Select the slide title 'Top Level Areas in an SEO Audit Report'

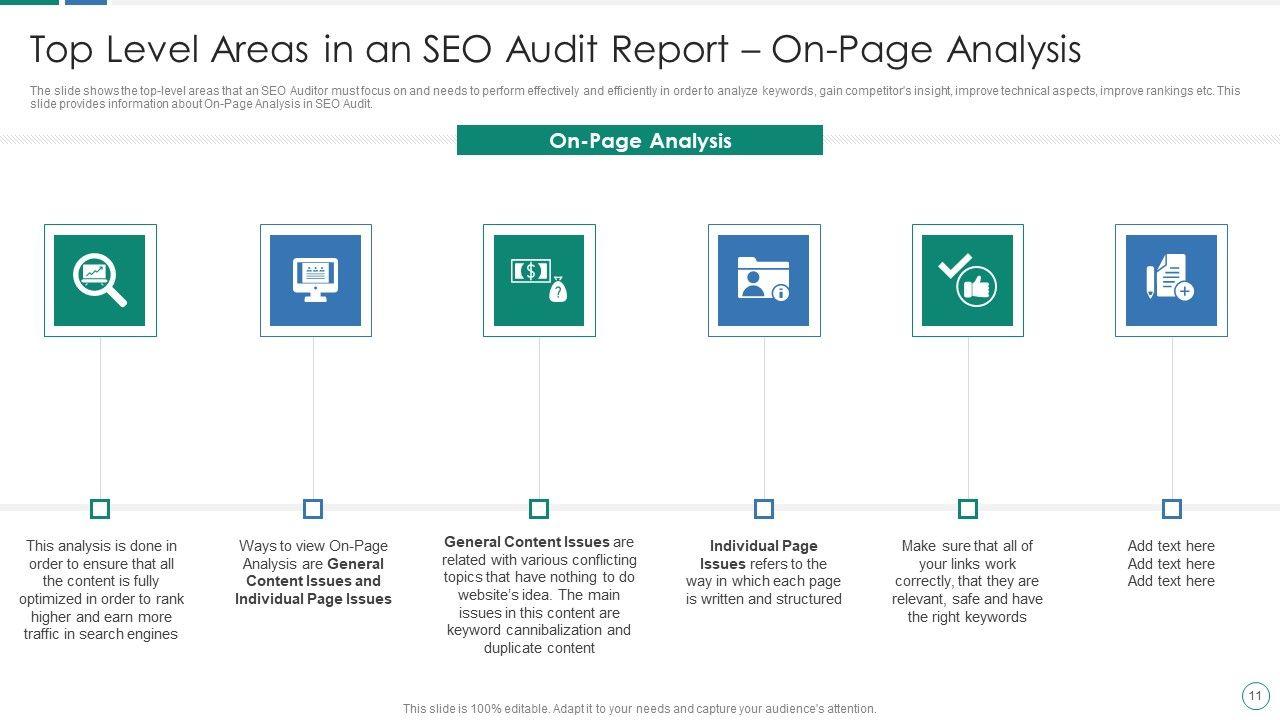click(x=555, y=49)
